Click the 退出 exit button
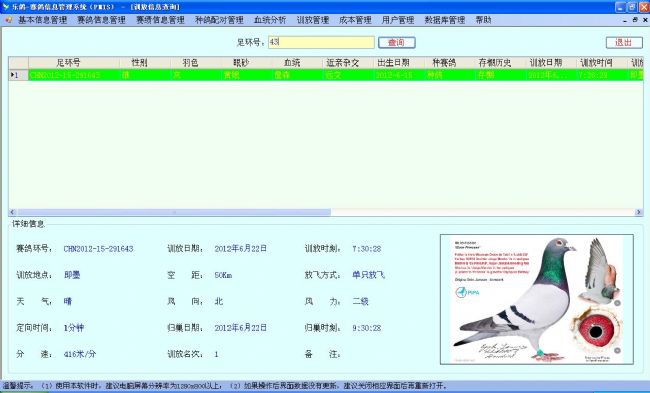 click(624, 42)
